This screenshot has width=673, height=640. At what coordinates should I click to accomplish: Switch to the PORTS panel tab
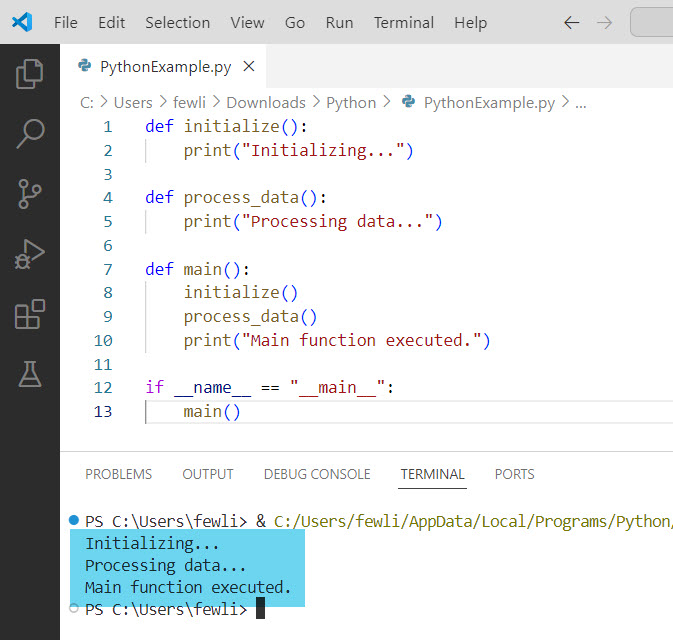[x=514, y=474]
